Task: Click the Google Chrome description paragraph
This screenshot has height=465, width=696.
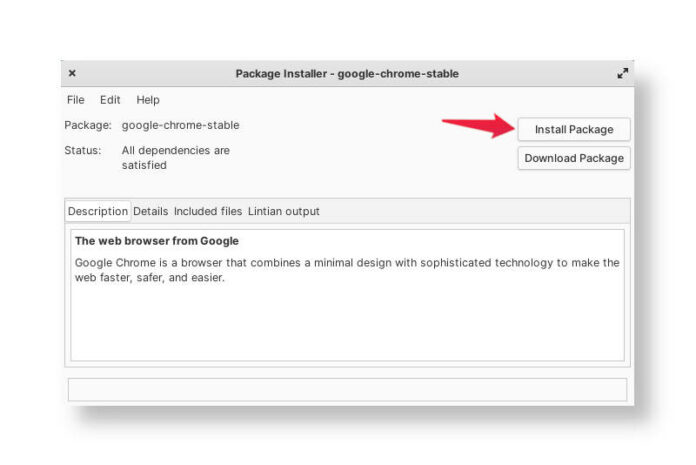Action: (347, 270)
